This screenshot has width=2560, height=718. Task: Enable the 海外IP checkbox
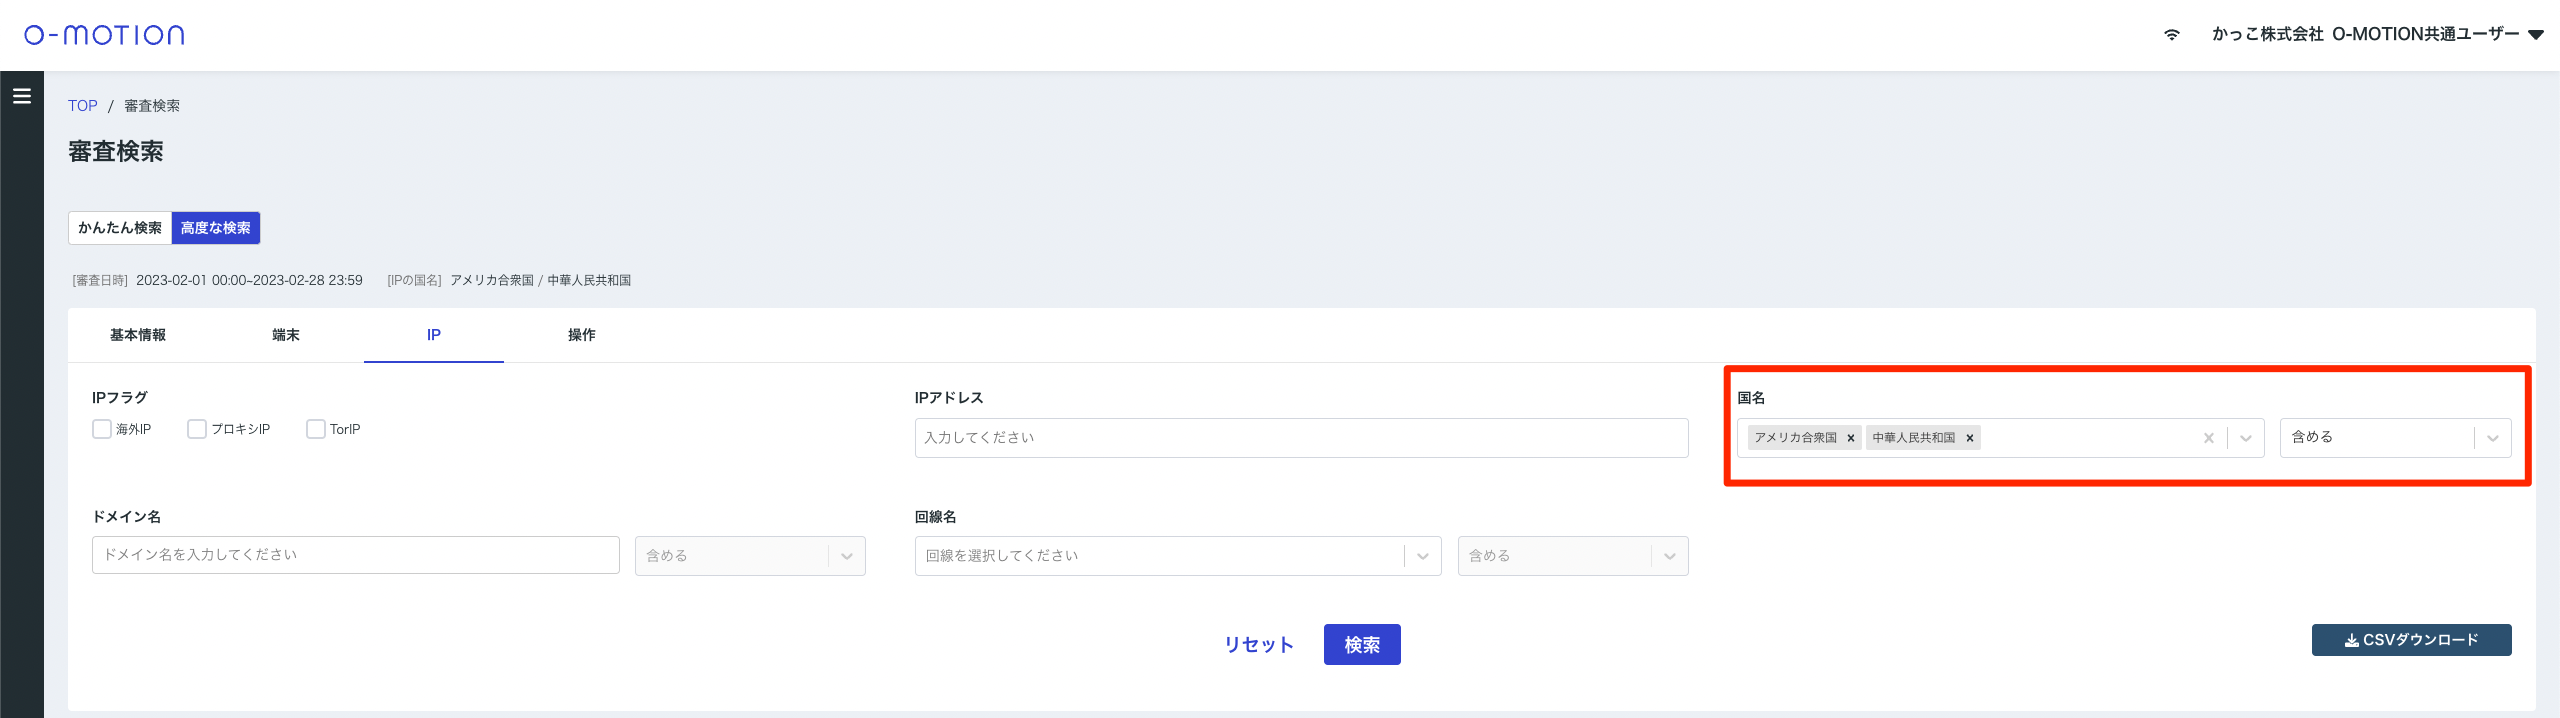point(102,429)
